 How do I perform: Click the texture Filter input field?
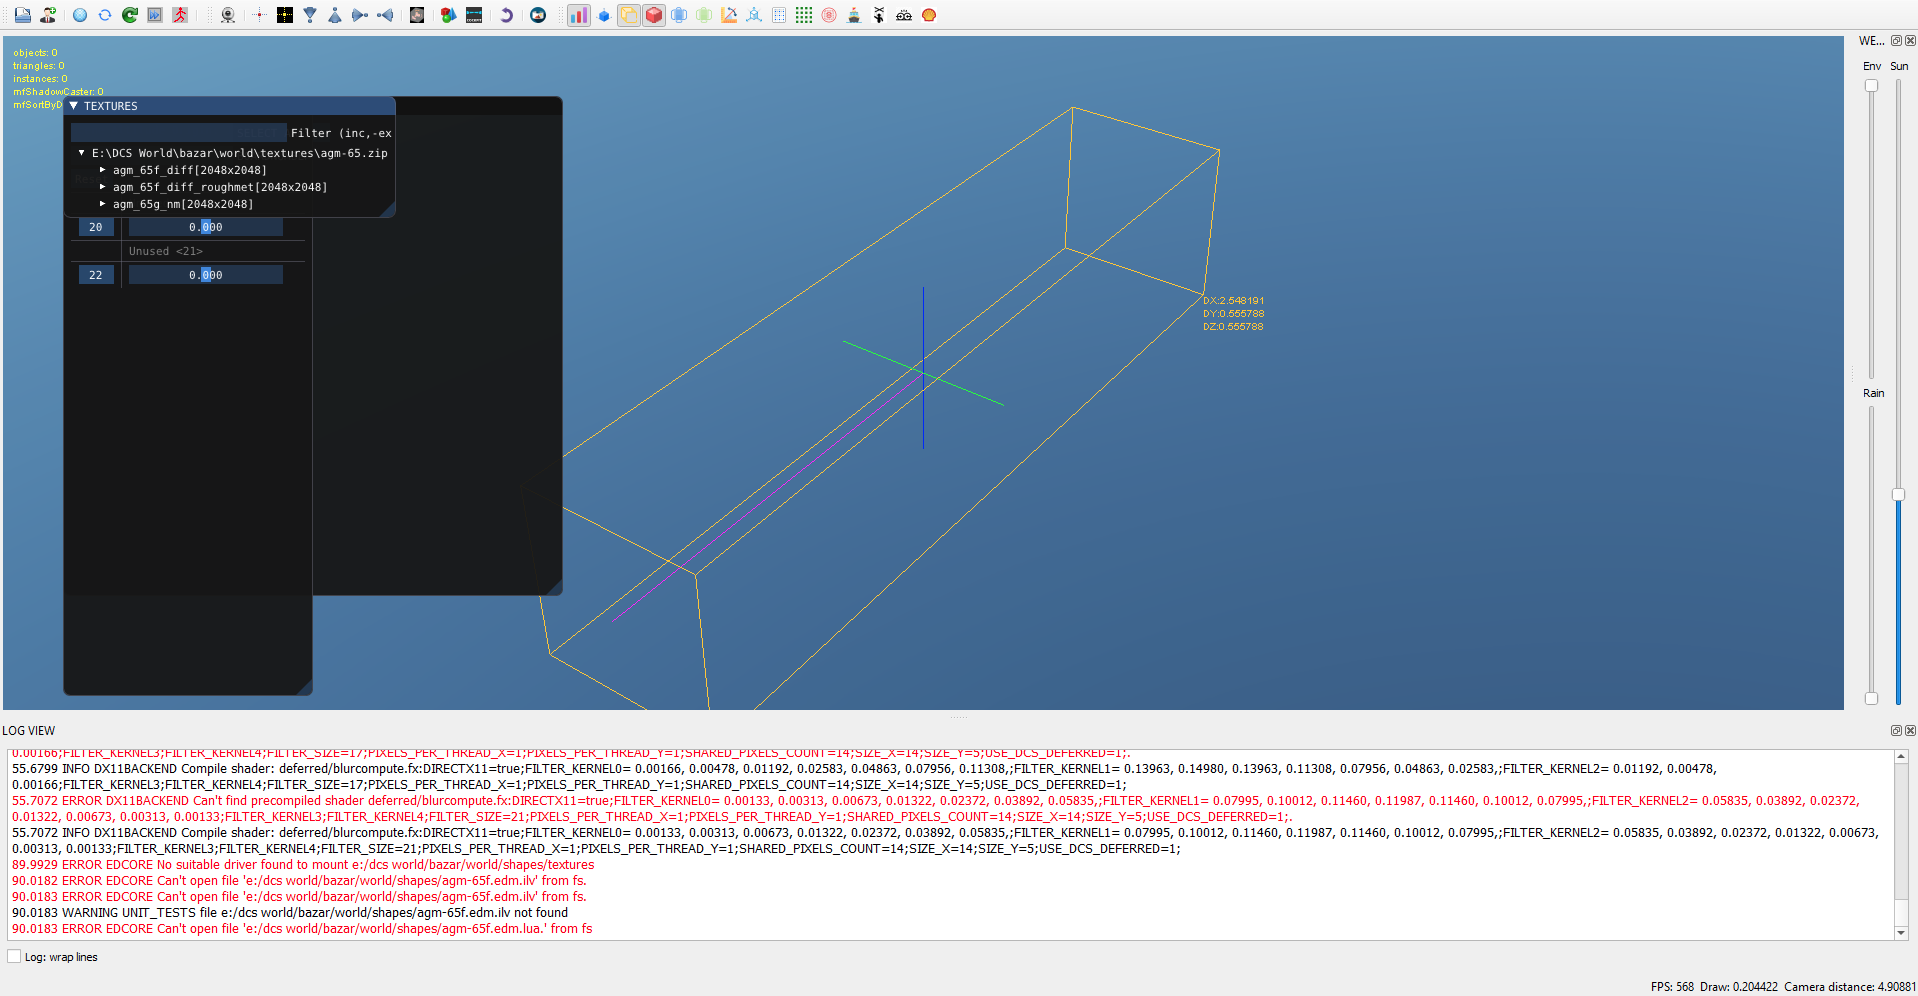click(x=178, y=133)
